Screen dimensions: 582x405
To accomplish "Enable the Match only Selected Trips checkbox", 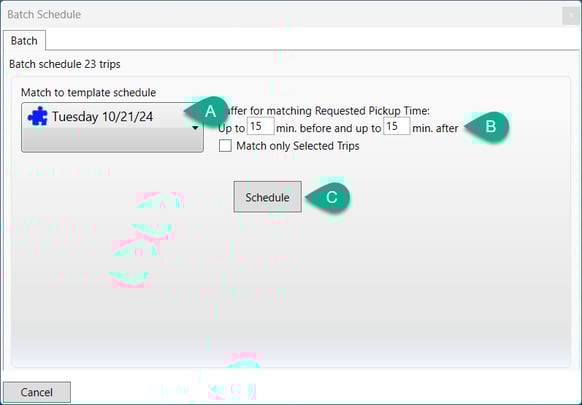I will (x=225, y=146).
